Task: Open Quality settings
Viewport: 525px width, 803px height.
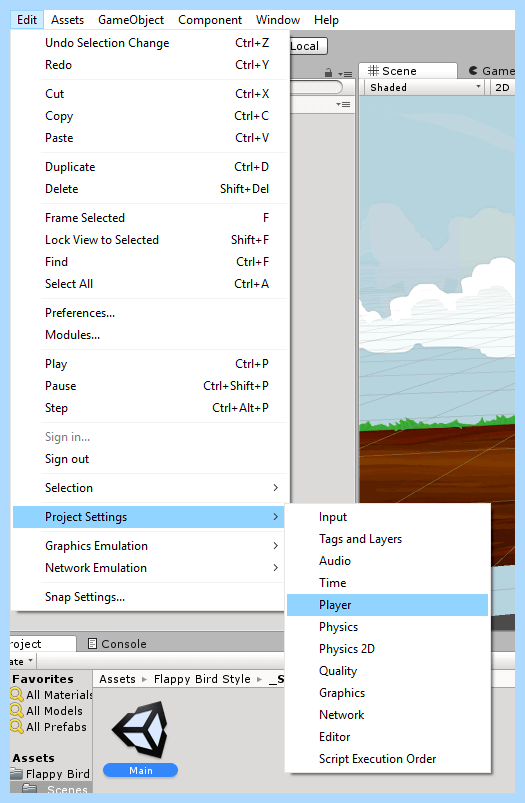Action: pos(387,671)
